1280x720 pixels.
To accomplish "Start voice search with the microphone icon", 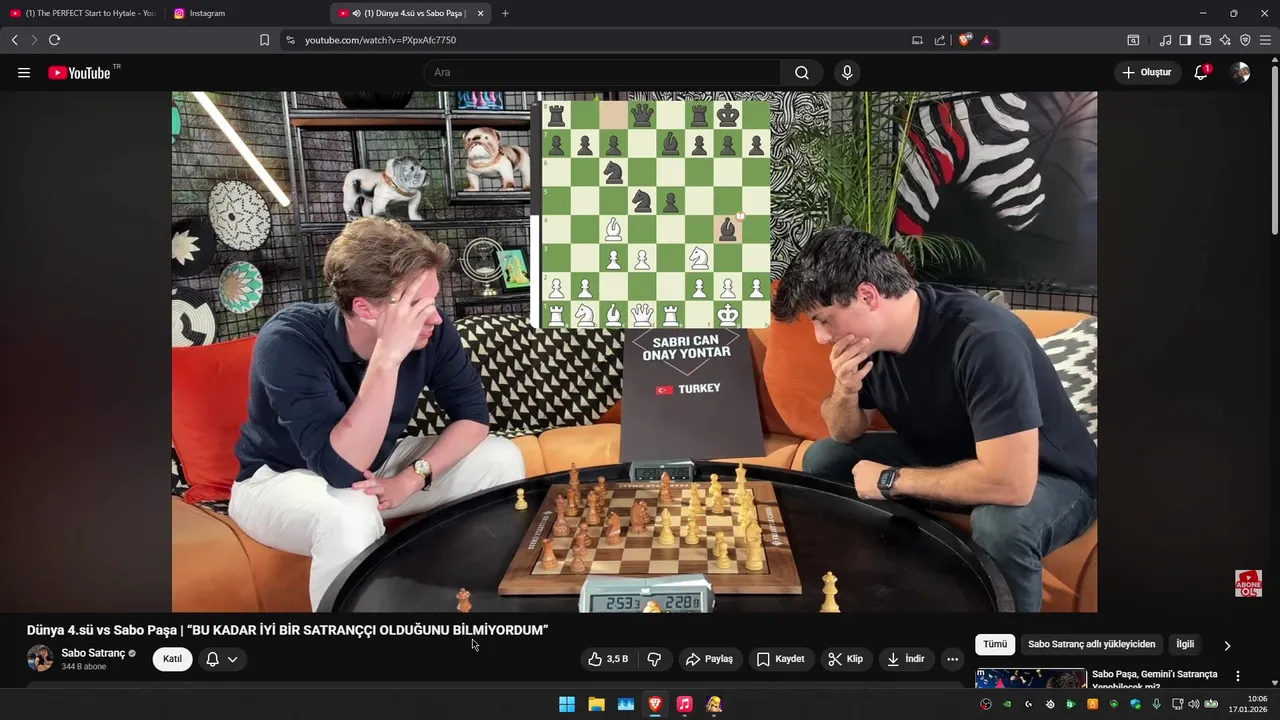I will [x=847, y=73].
